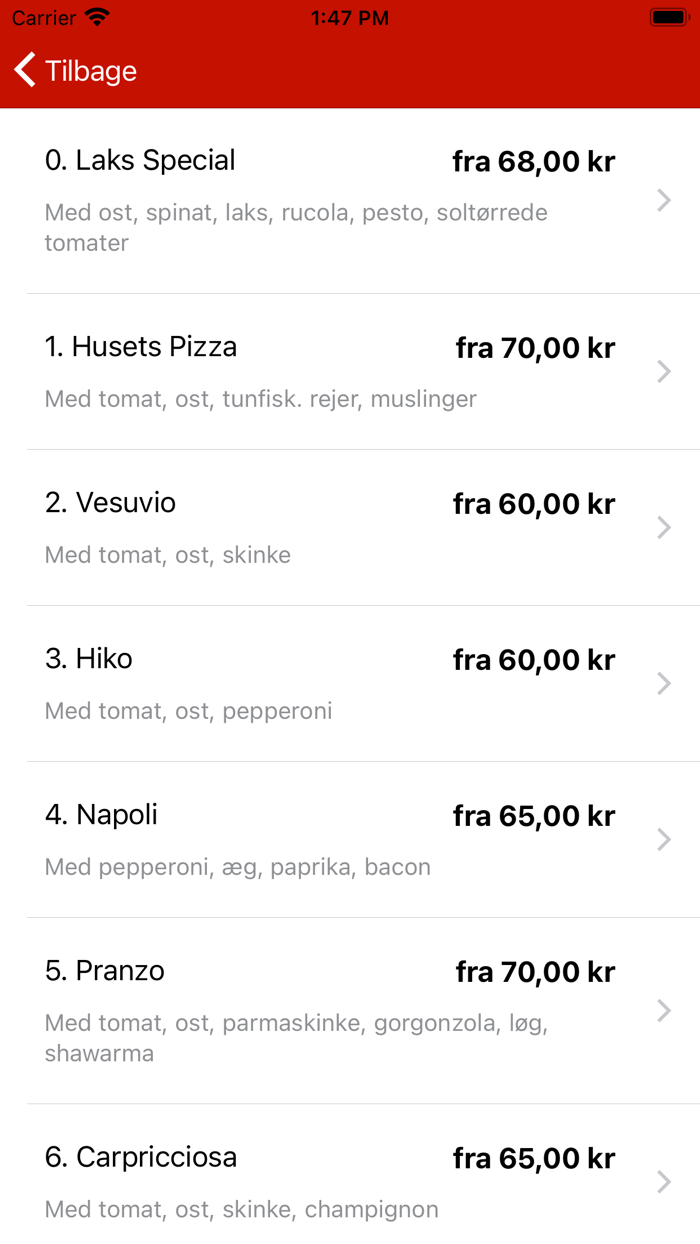Open Hiko details with the right arrow
The height and width of the screenshot is (1244, 700).
(663, 684)
